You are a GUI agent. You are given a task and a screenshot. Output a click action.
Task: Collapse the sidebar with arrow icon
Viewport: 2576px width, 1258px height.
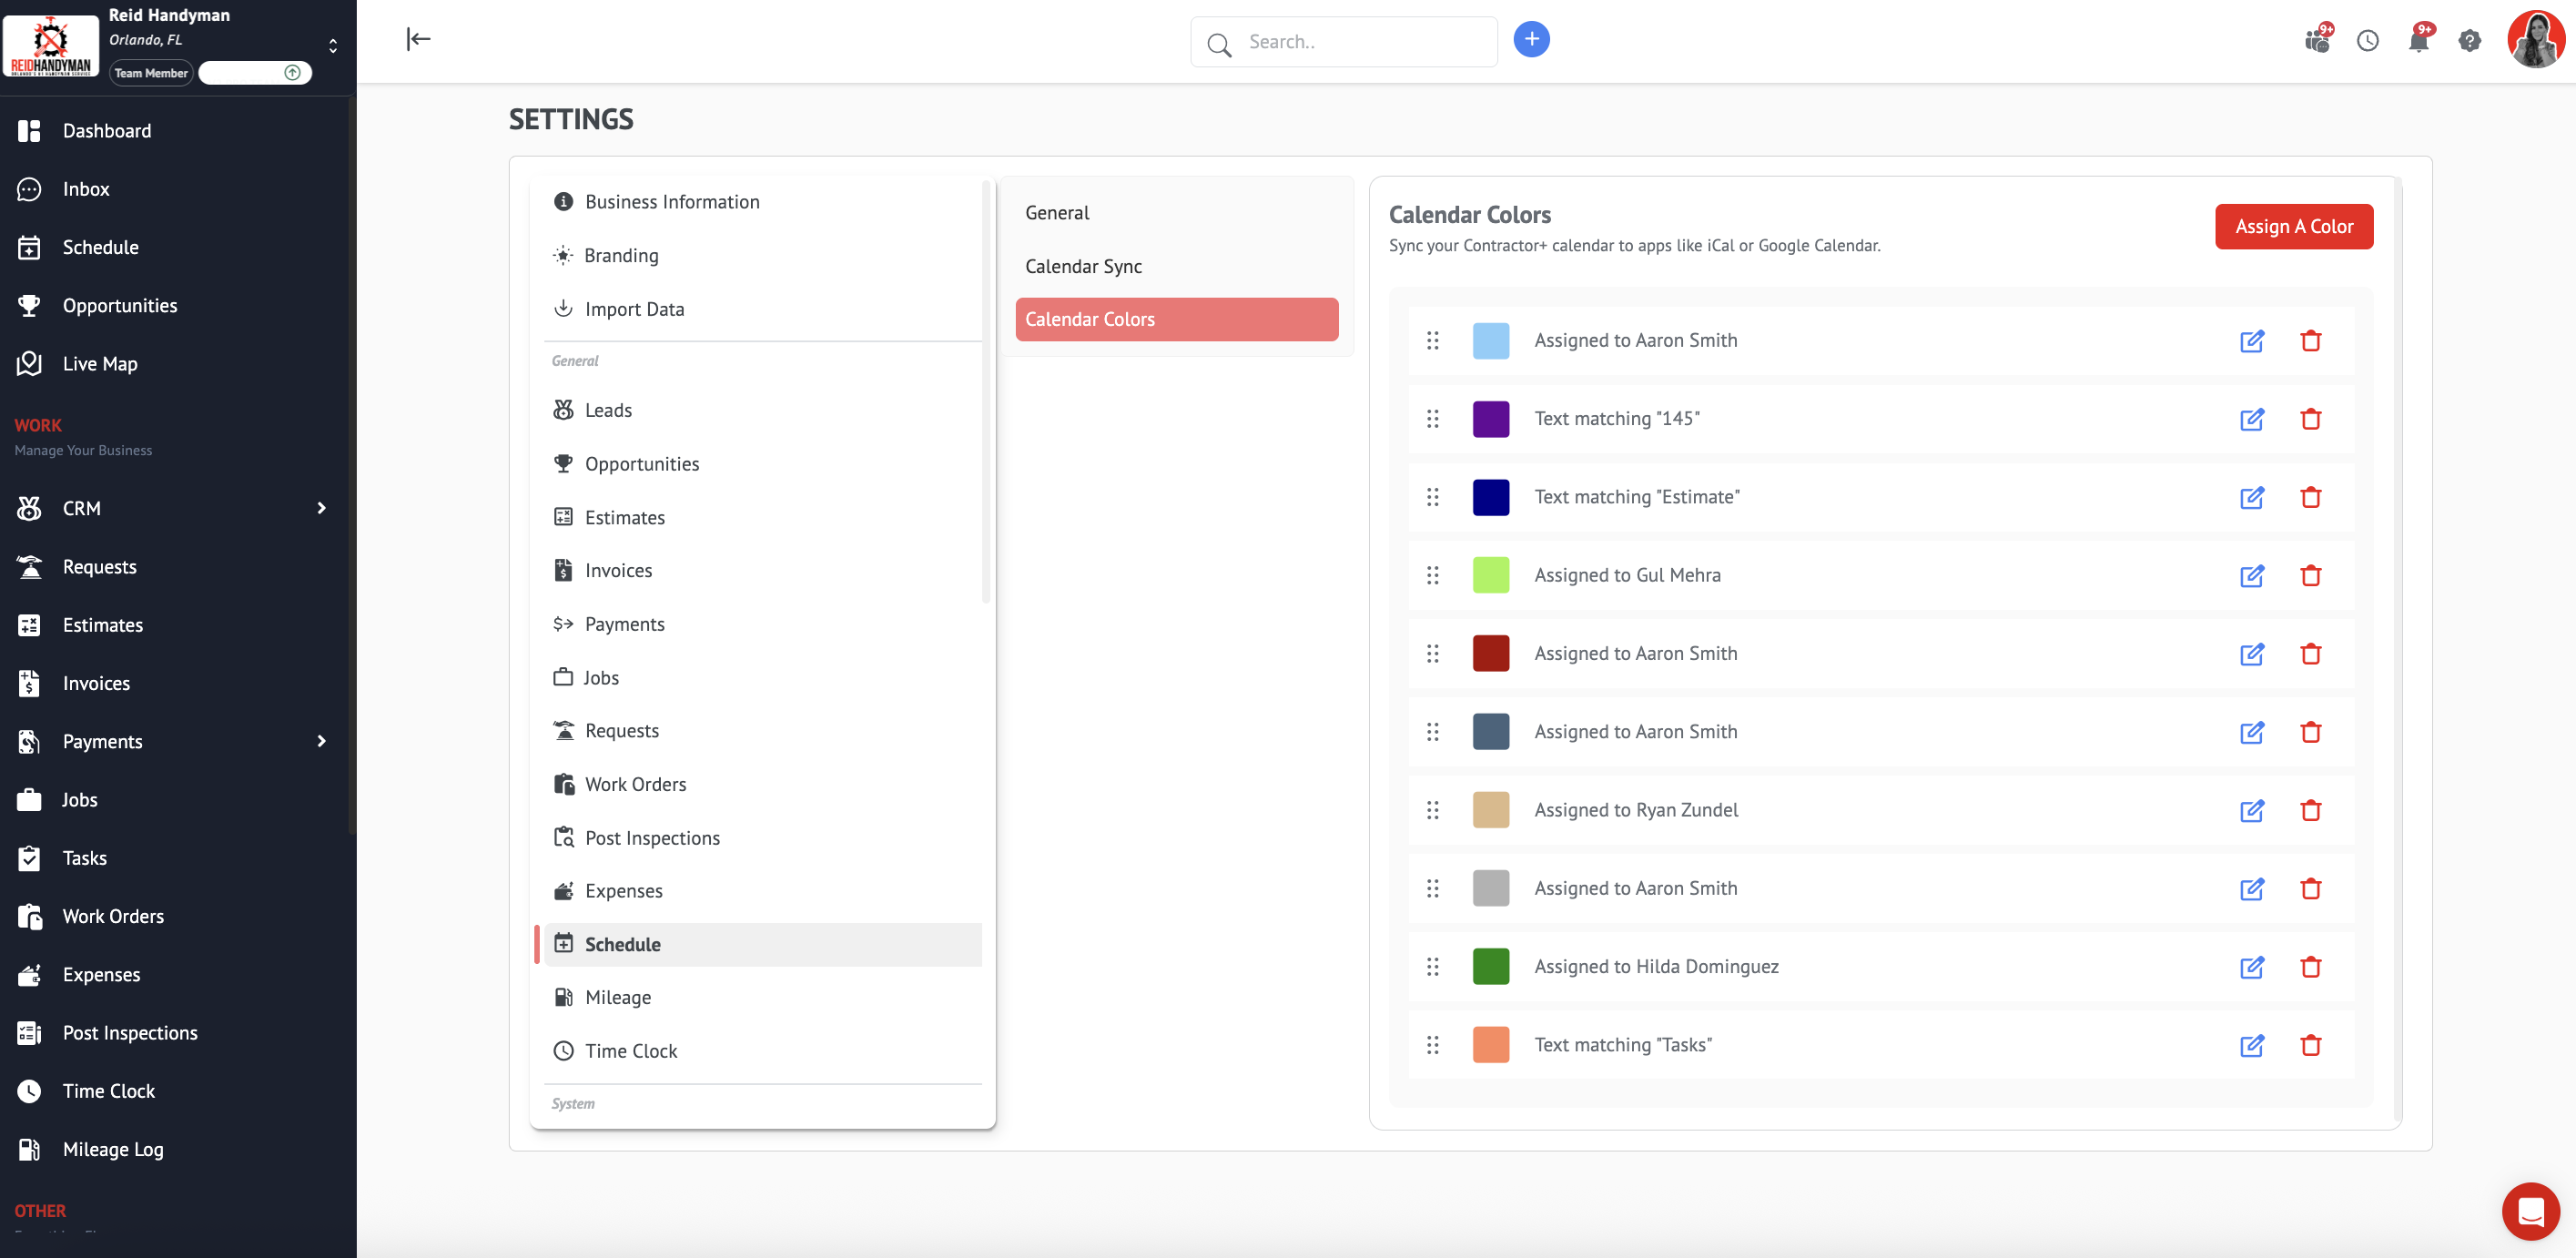click(x=418, y=39)
